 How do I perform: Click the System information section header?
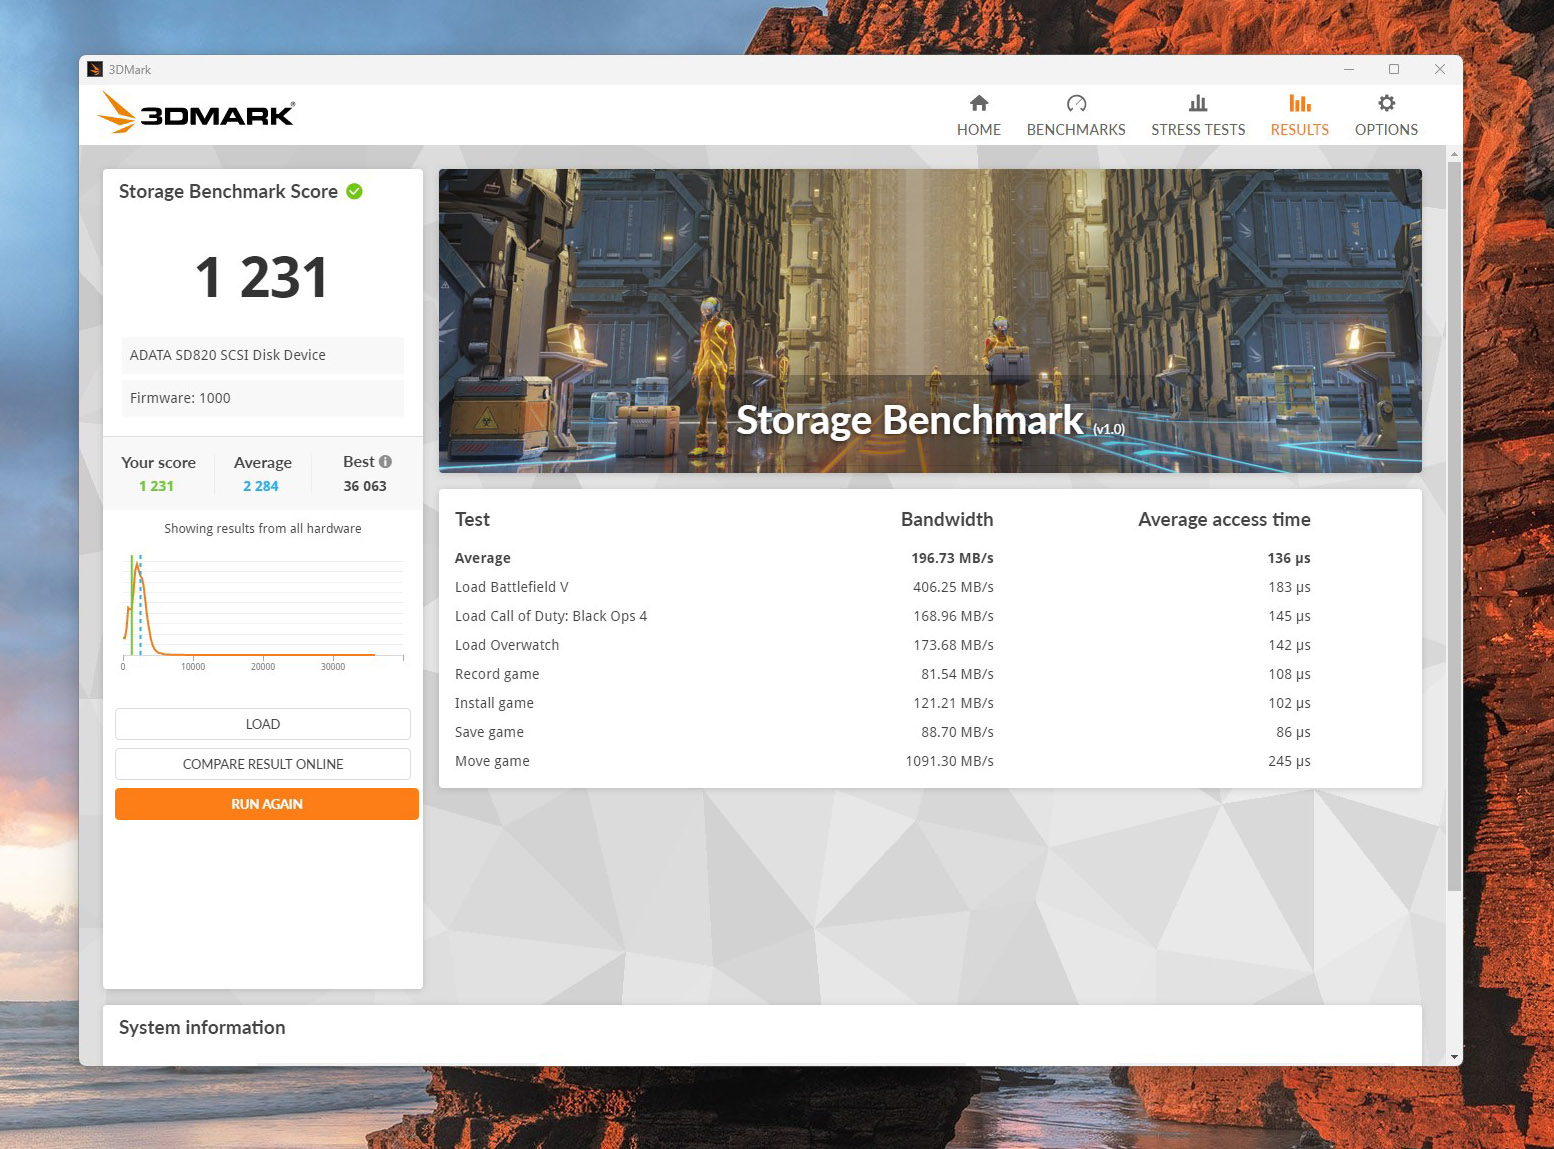tap(202, 1027)
